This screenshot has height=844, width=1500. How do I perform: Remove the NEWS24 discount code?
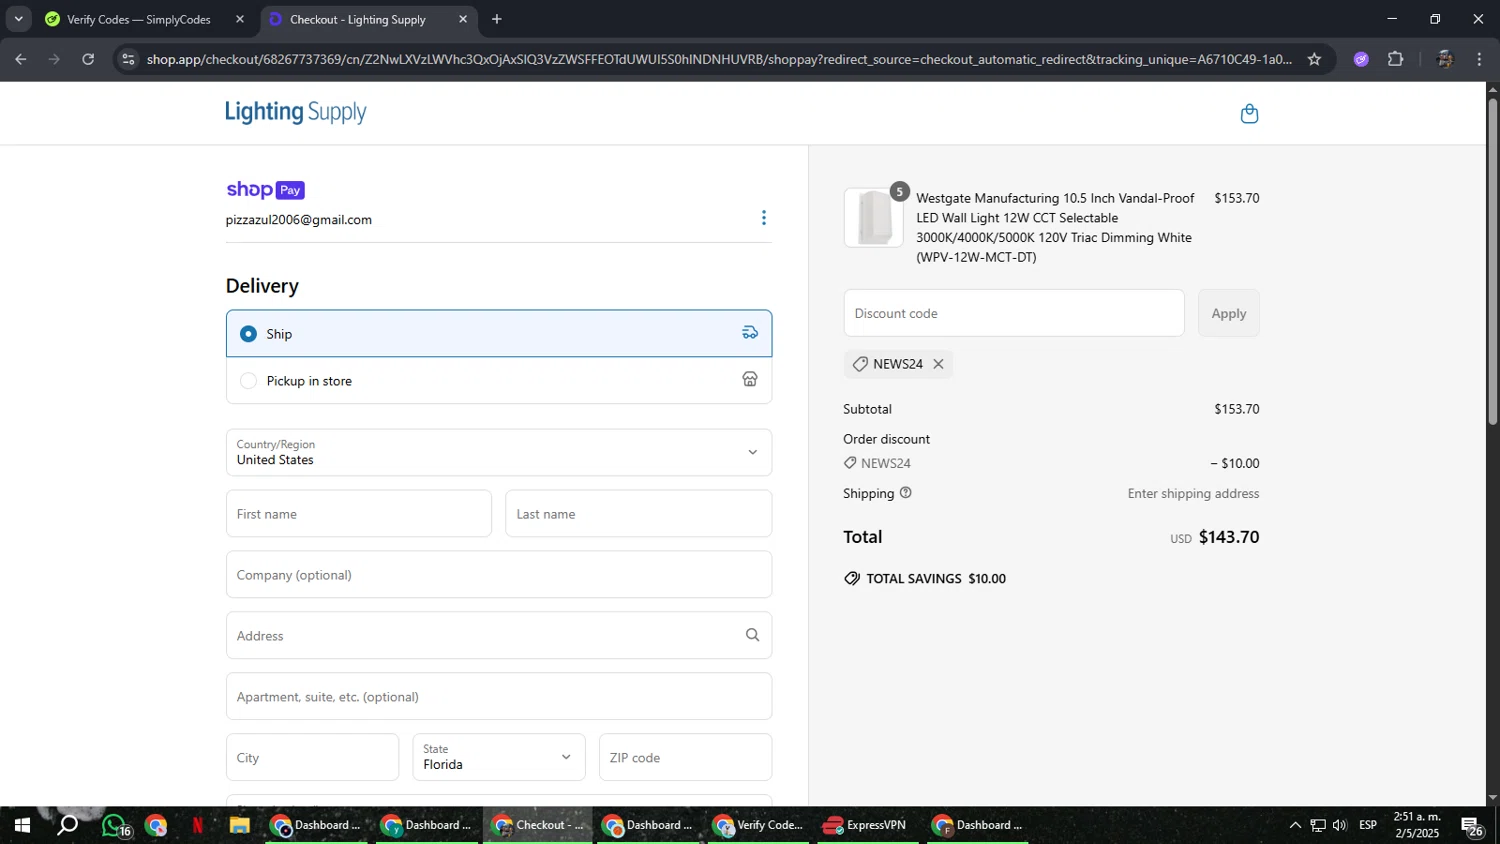938,364
